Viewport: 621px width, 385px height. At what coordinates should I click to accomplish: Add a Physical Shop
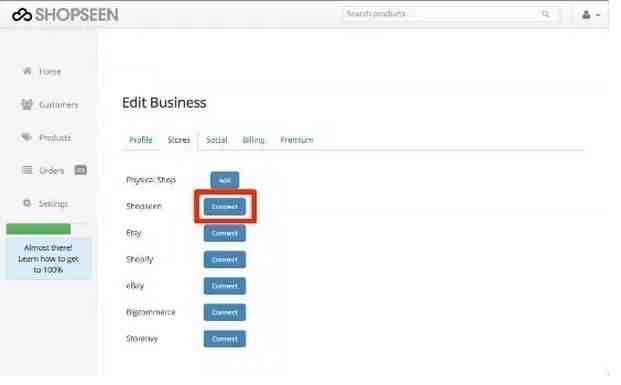225,180
